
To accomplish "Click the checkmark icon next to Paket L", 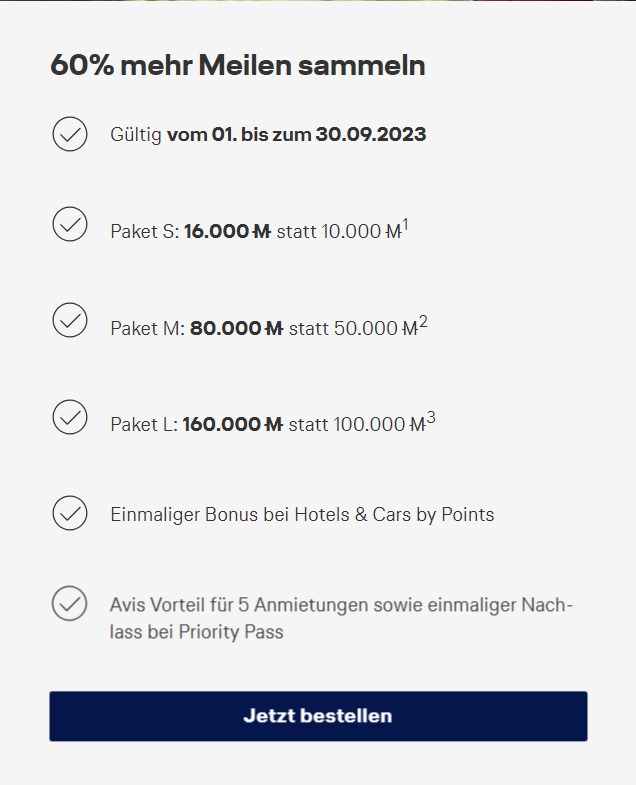I will 70,417.
